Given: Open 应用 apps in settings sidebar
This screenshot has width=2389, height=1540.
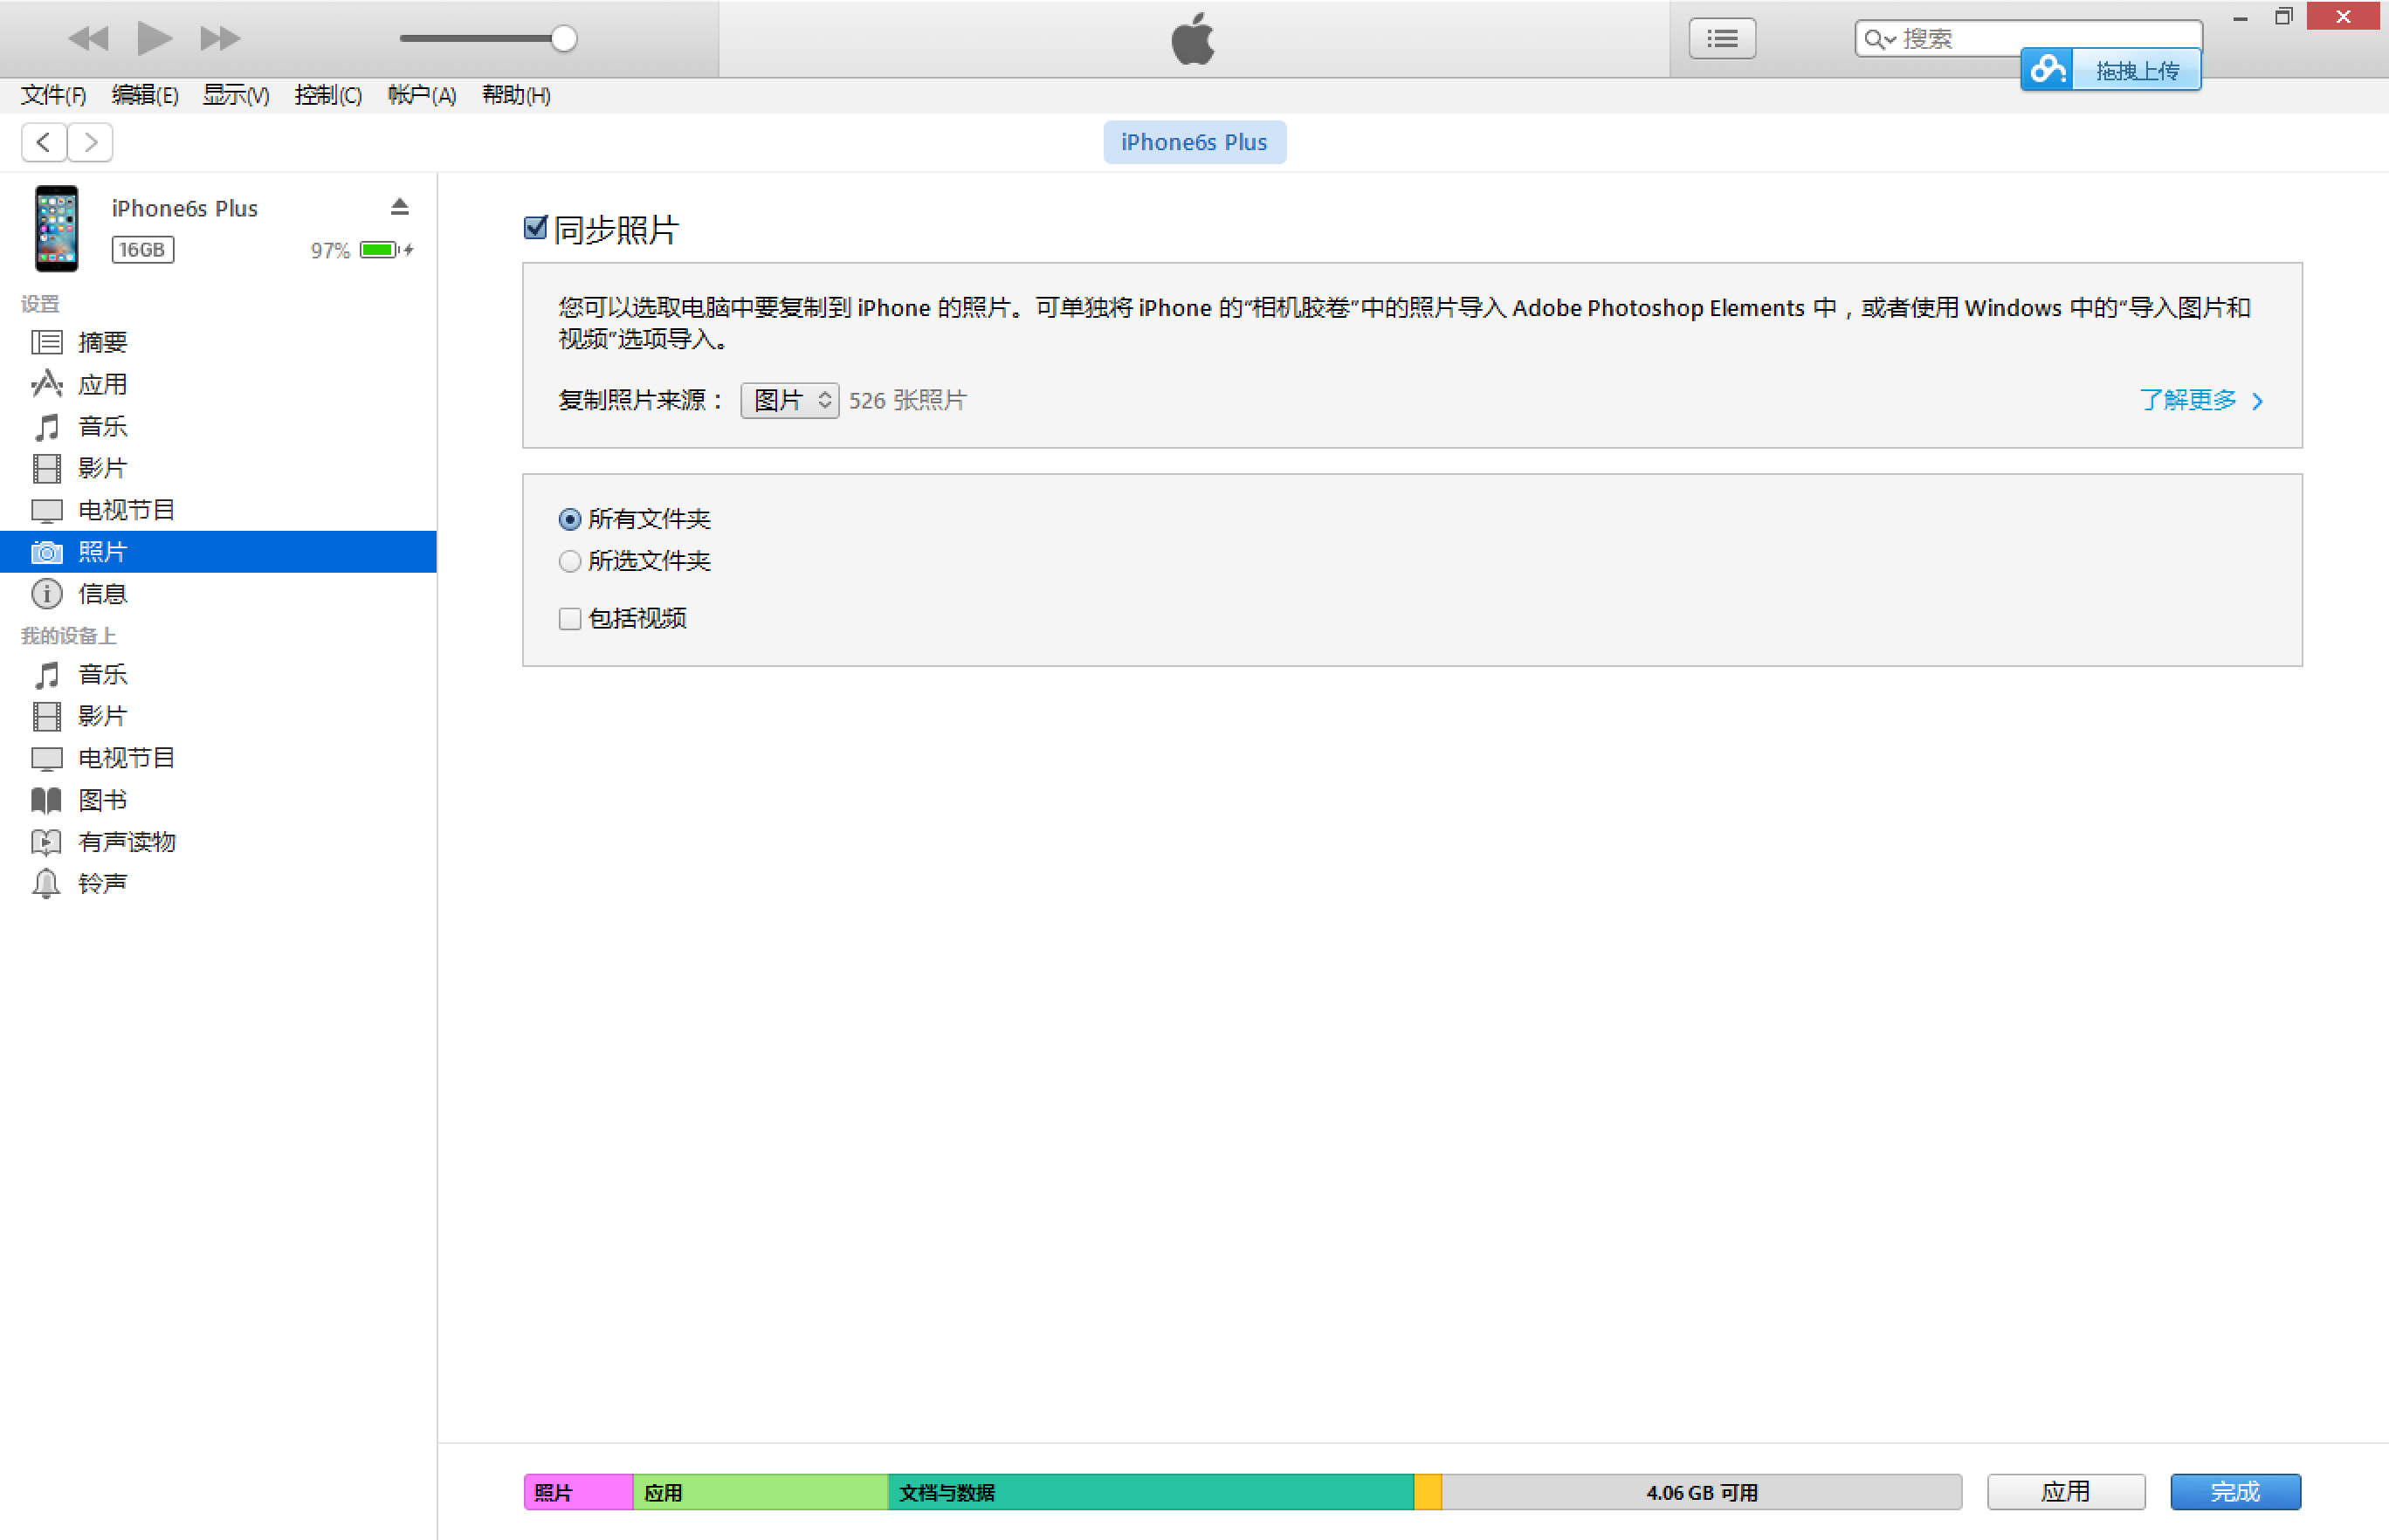Looking at the screenshot, I should (x=218, y=384).
